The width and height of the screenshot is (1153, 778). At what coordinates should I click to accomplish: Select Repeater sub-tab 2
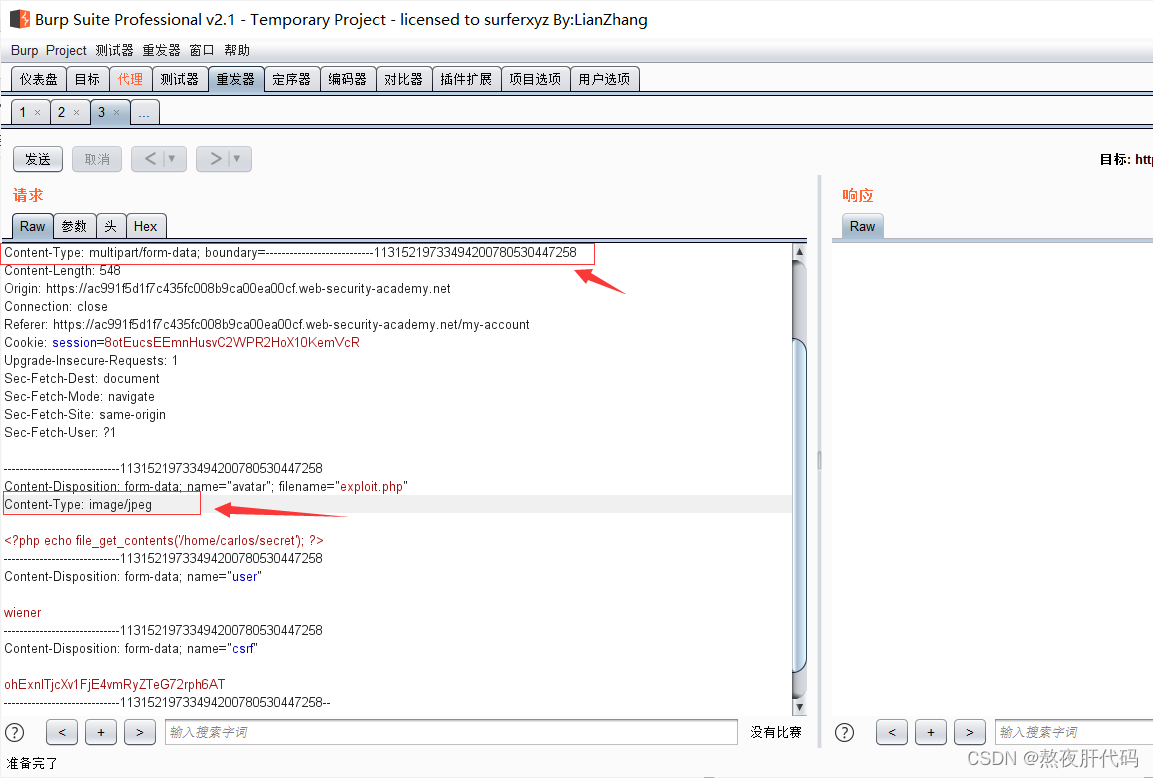pyautogui.click(x=62, y=113)
